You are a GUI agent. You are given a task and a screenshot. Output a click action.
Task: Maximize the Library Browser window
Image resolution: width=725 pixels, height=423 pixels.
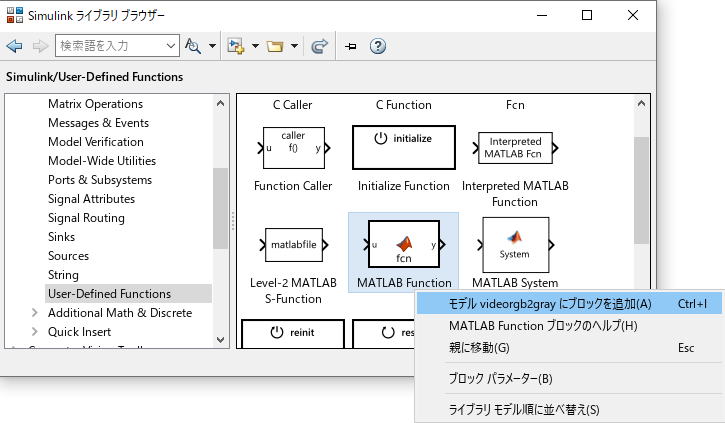[587, 15]
